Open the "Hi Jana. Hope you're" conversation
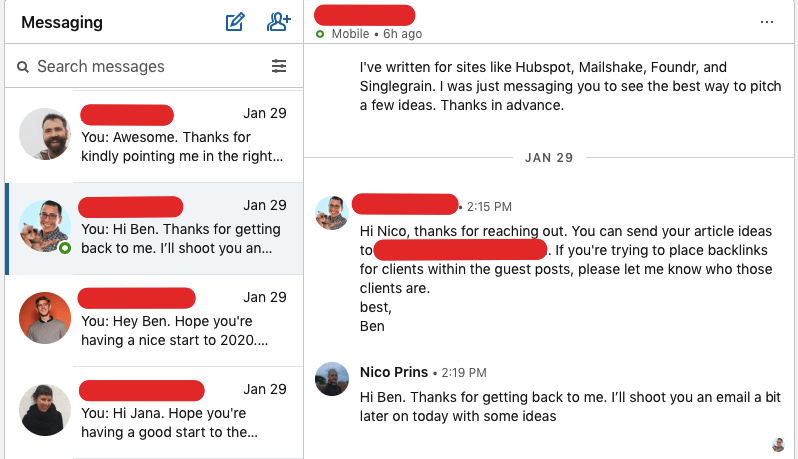The width and height of the screenshot is (798, 459). 180,413
